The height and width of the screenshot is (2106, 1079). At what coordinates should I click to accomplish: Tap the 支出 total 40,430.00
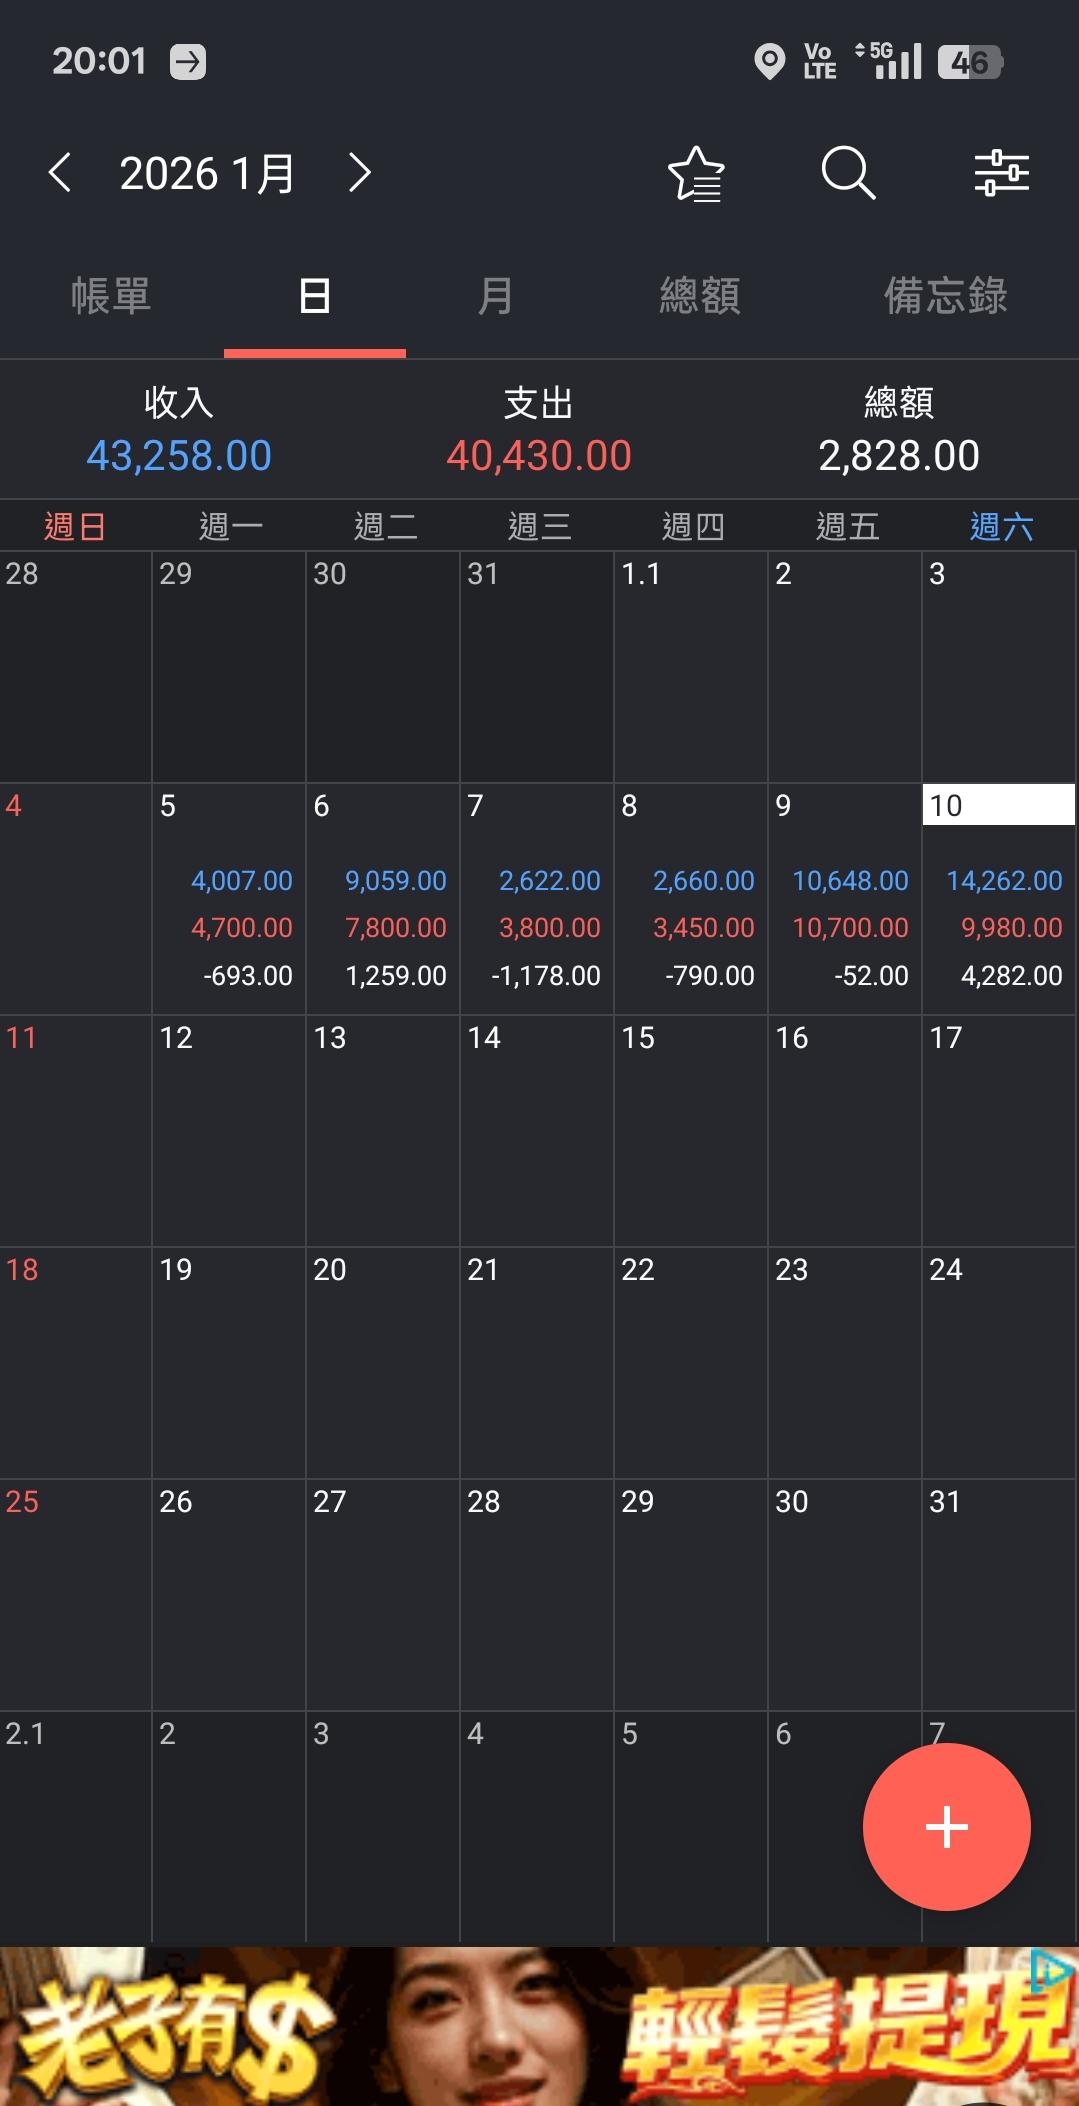(539, 455)
